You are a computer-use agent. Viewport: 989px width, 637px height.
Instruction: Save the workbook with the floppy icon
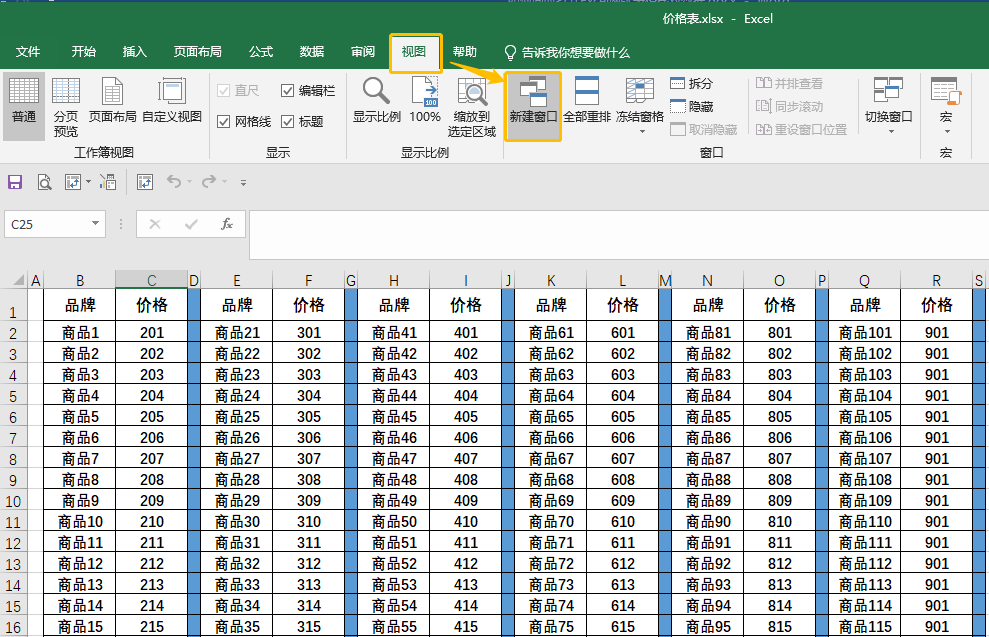coord(15,182)
